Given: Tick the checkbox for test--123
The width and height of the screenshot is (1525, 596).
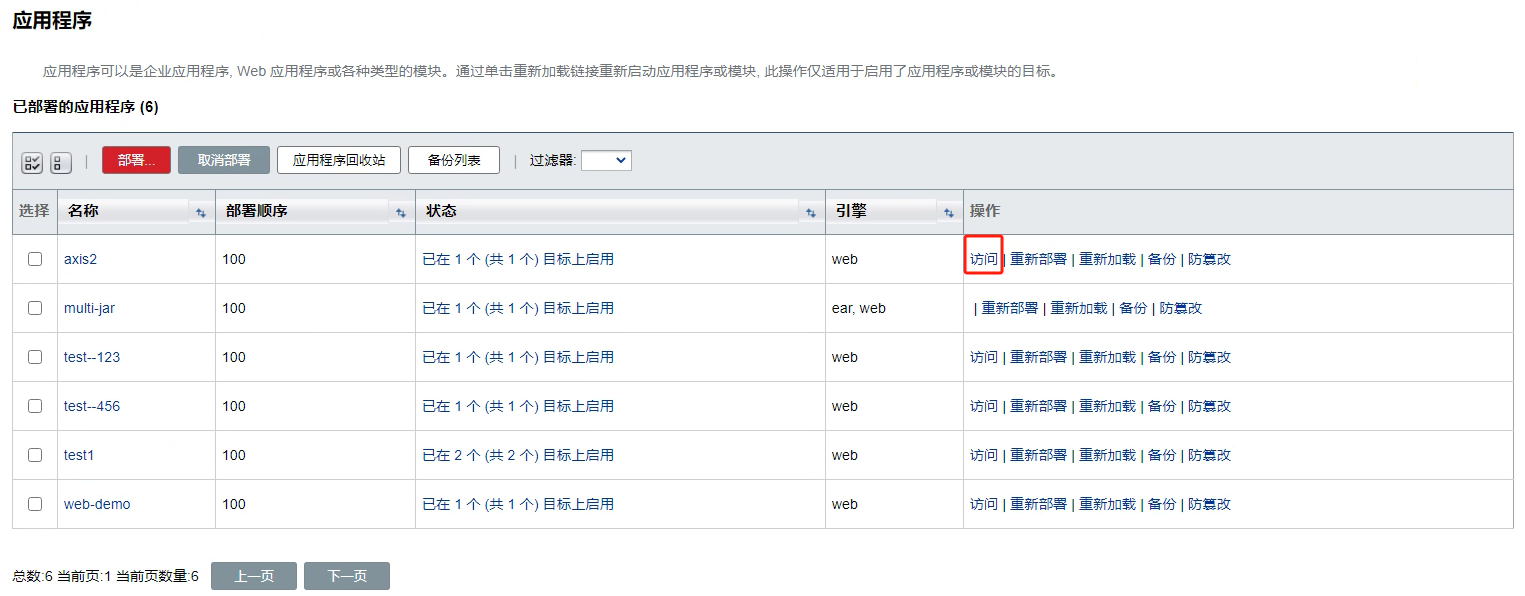Looking at the screenshot, I should (x=35, y=357).
